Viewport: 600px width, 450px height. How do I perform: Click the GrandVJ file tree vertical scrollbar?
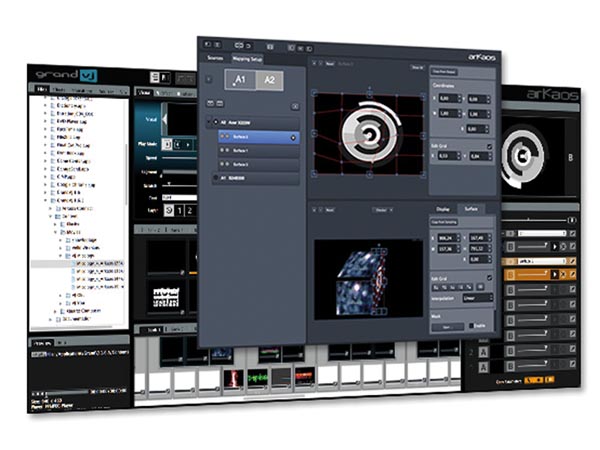pyautogui.click(x=126, y=174)
